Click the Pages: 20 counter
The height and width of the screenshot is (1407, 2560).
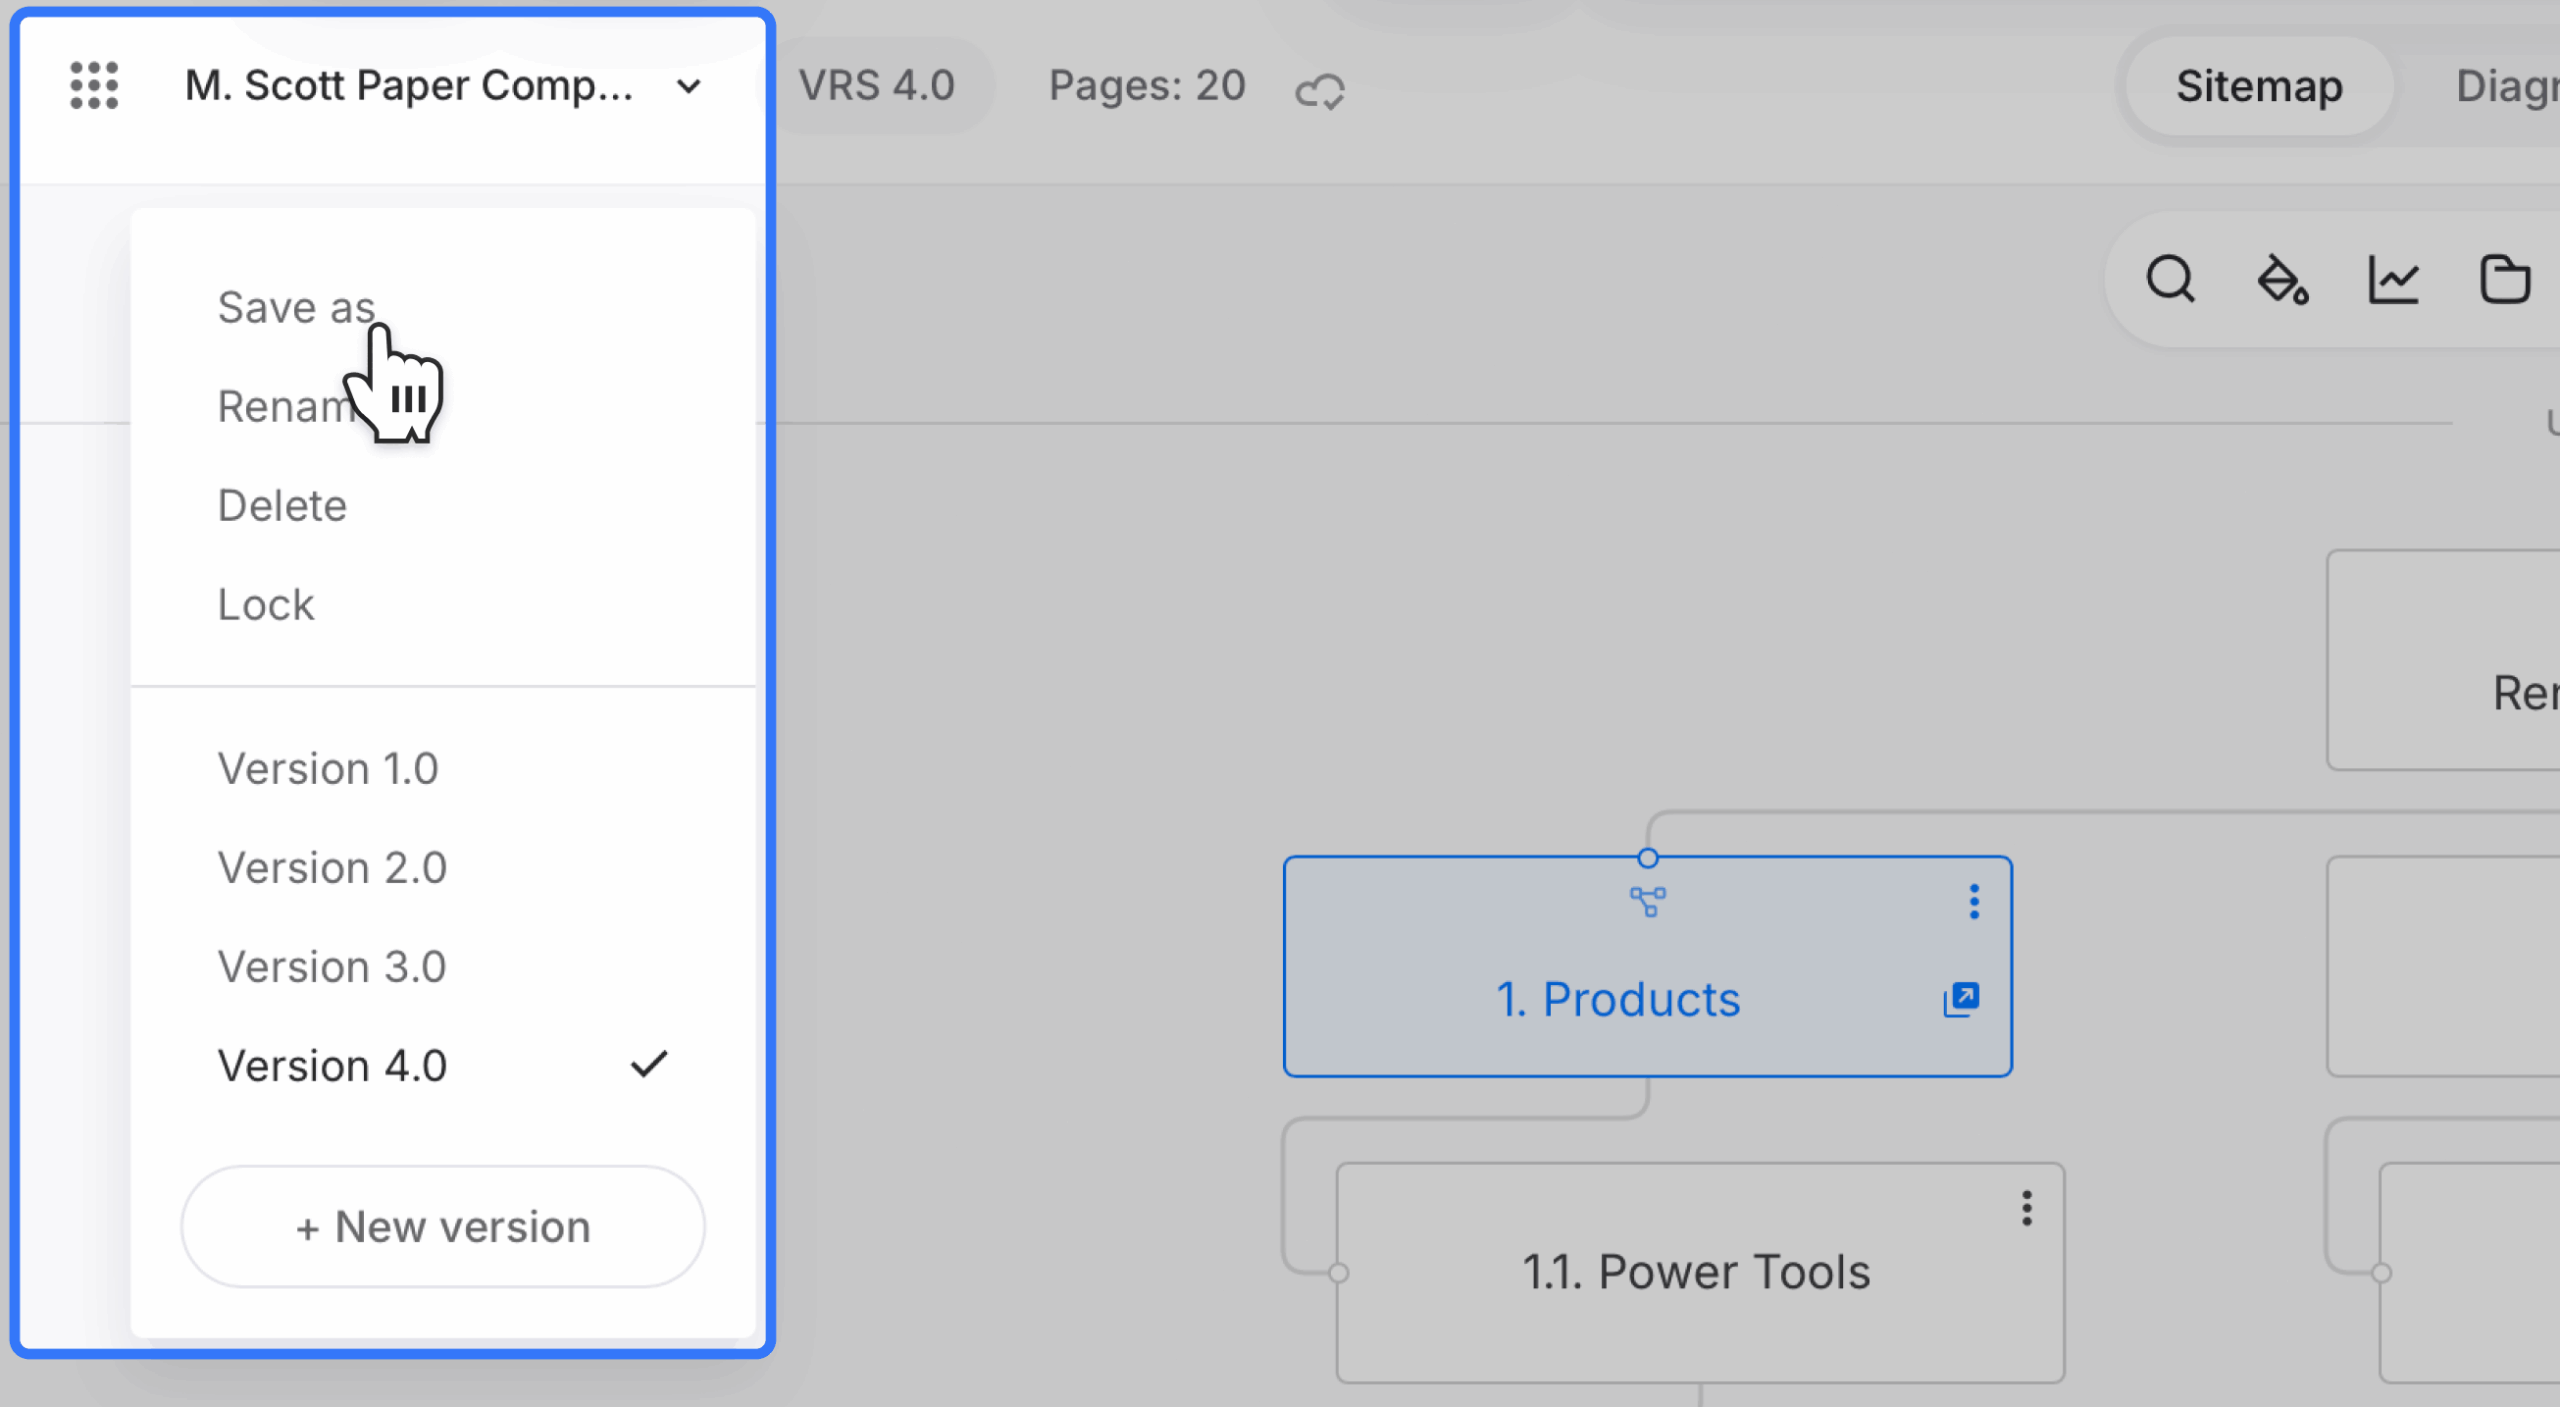pos(1147,86)
